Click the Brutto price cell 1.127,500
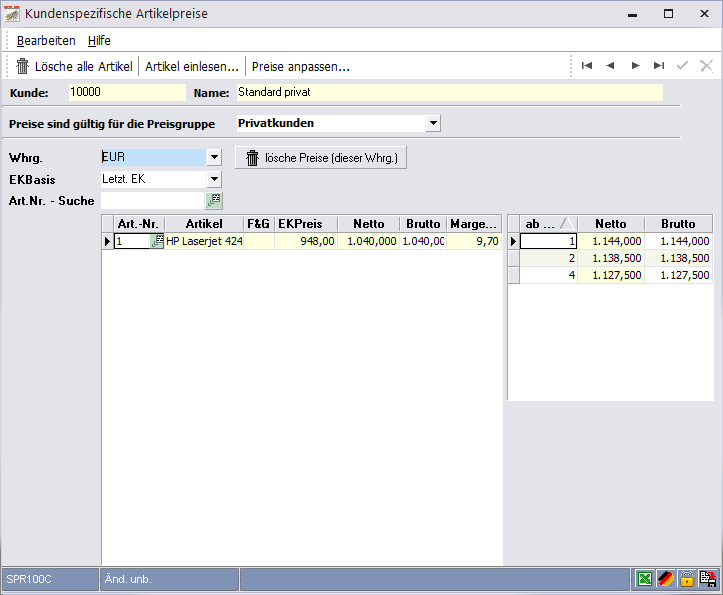 679,275
